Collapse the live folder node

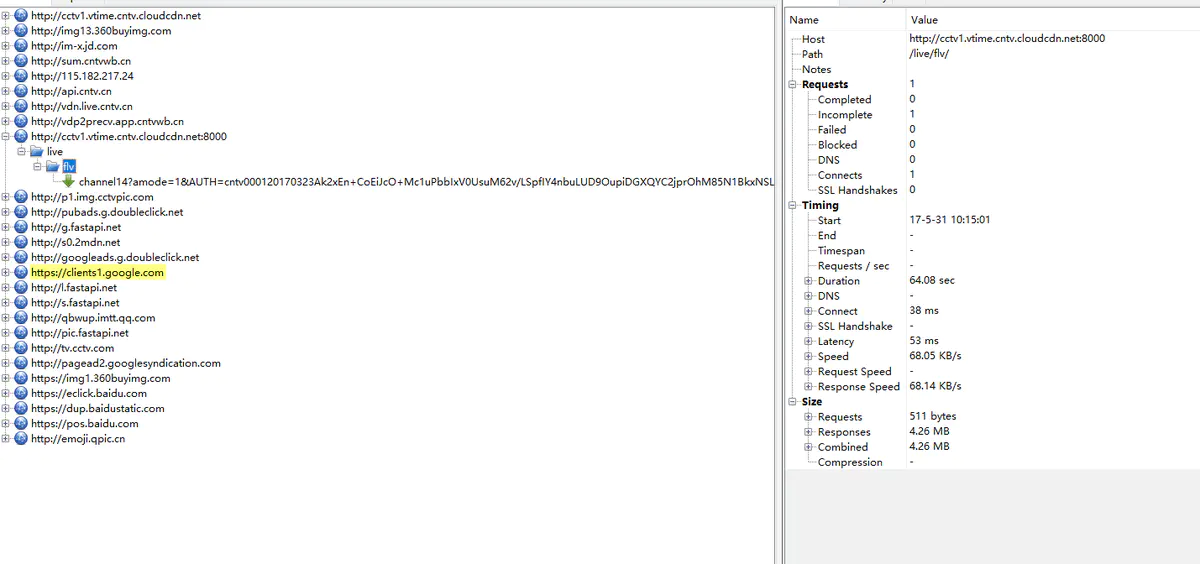[23, 151]
